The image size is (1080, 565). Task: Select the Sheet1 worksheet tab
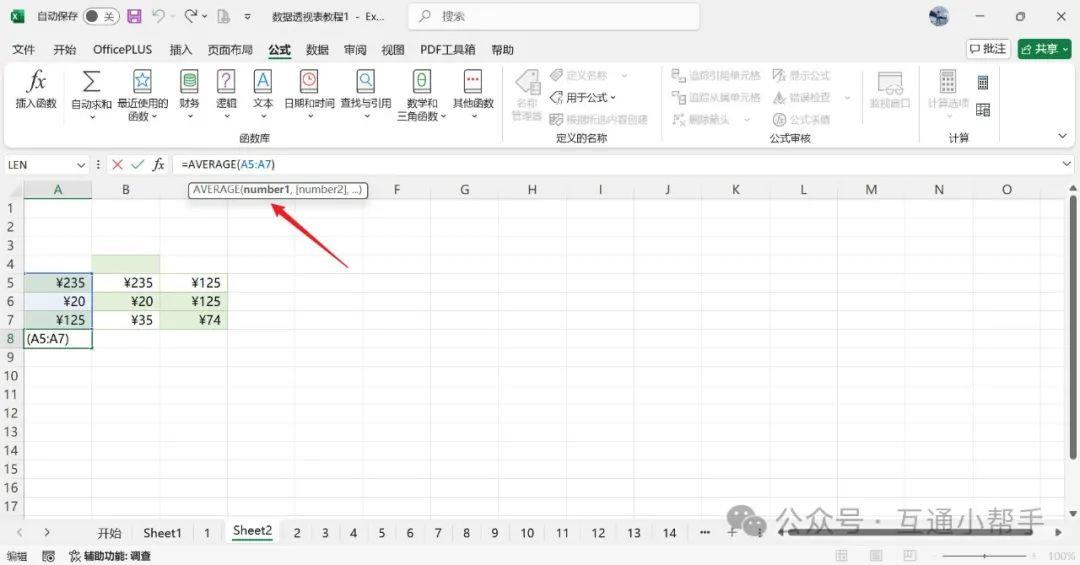coord(162,533)
